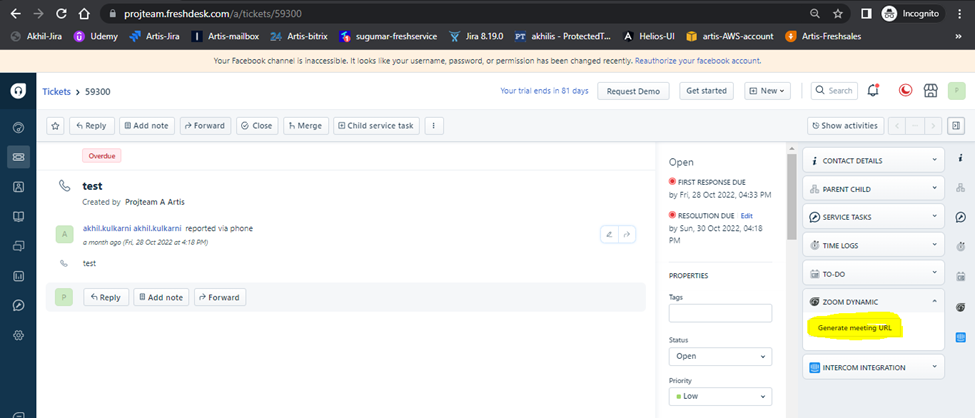Select the contact details info icon in right strip
975x418 pixels.
pos(961,159)
